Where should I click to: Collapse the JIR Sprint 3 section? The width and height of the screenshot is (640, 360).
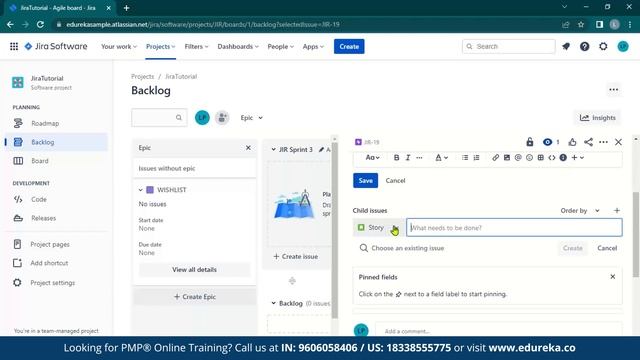point(273,150)
